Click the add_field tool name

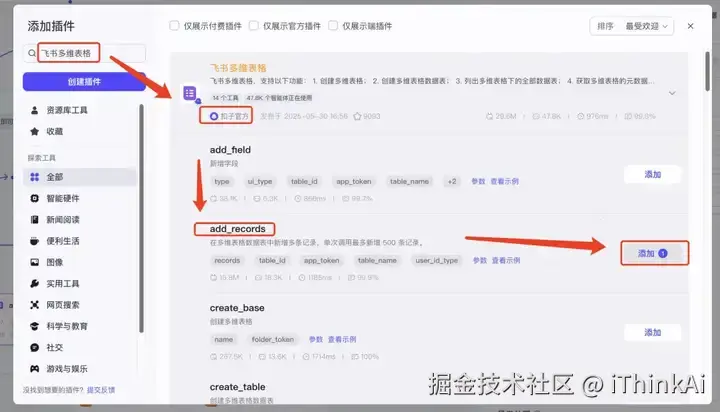[x=230, y=150]
